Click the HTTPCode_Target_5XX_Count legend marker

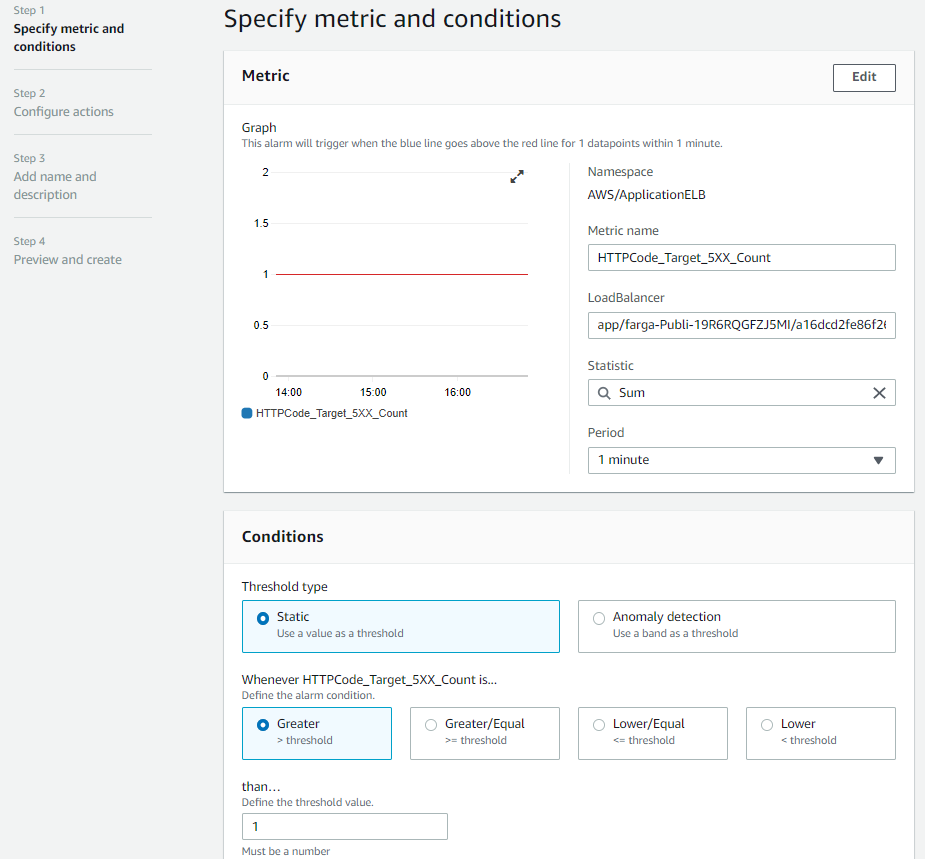pos(245,412)
